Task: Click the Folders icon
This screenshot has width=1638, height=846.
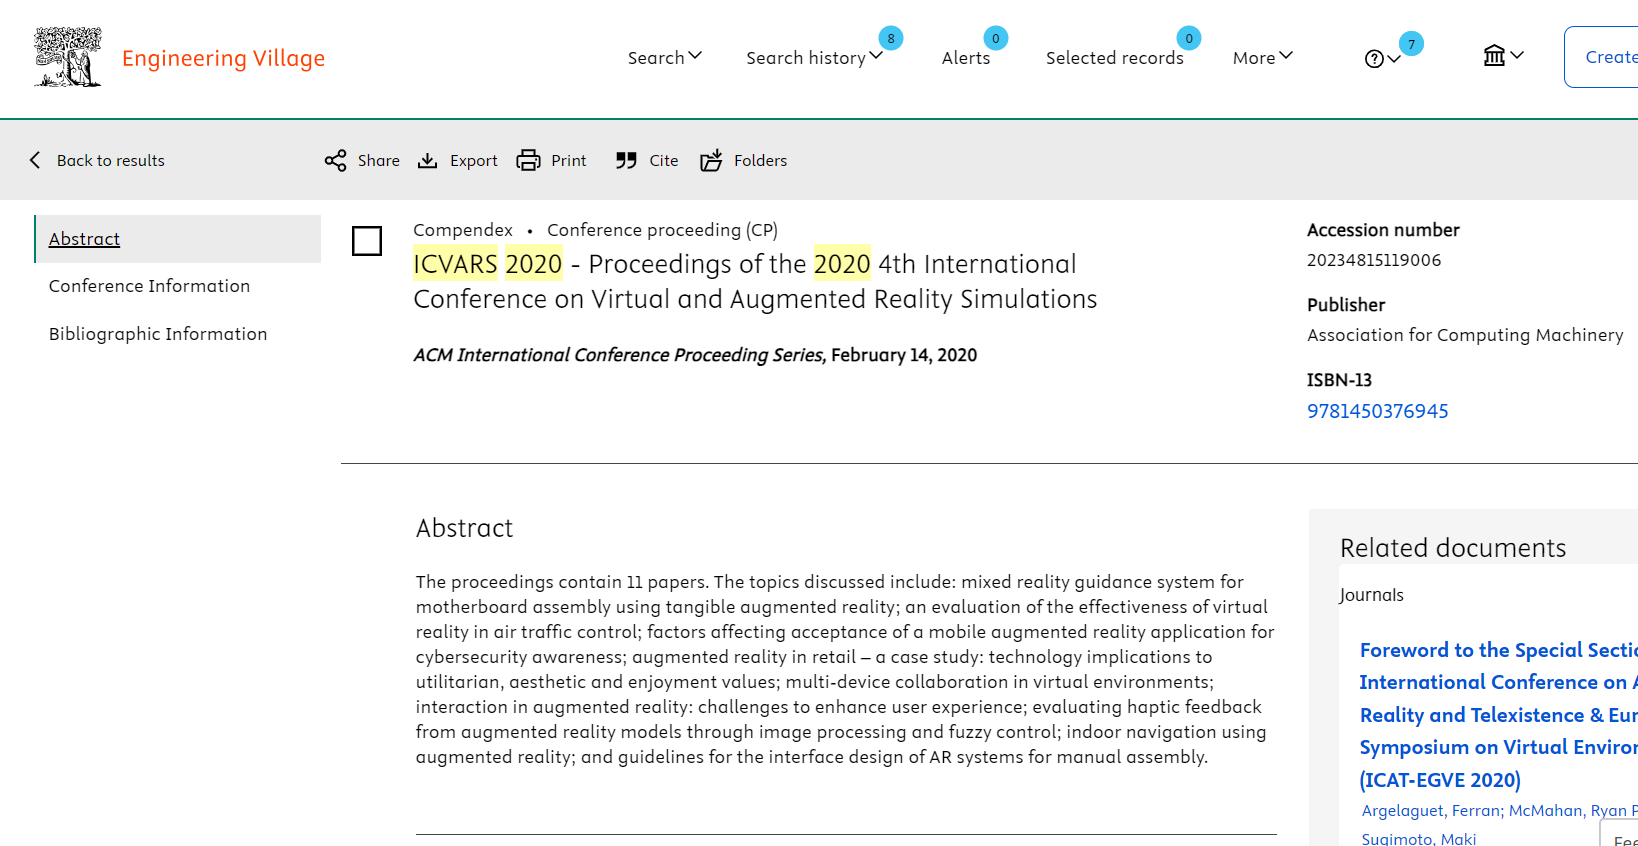Action: pos(711,160)
